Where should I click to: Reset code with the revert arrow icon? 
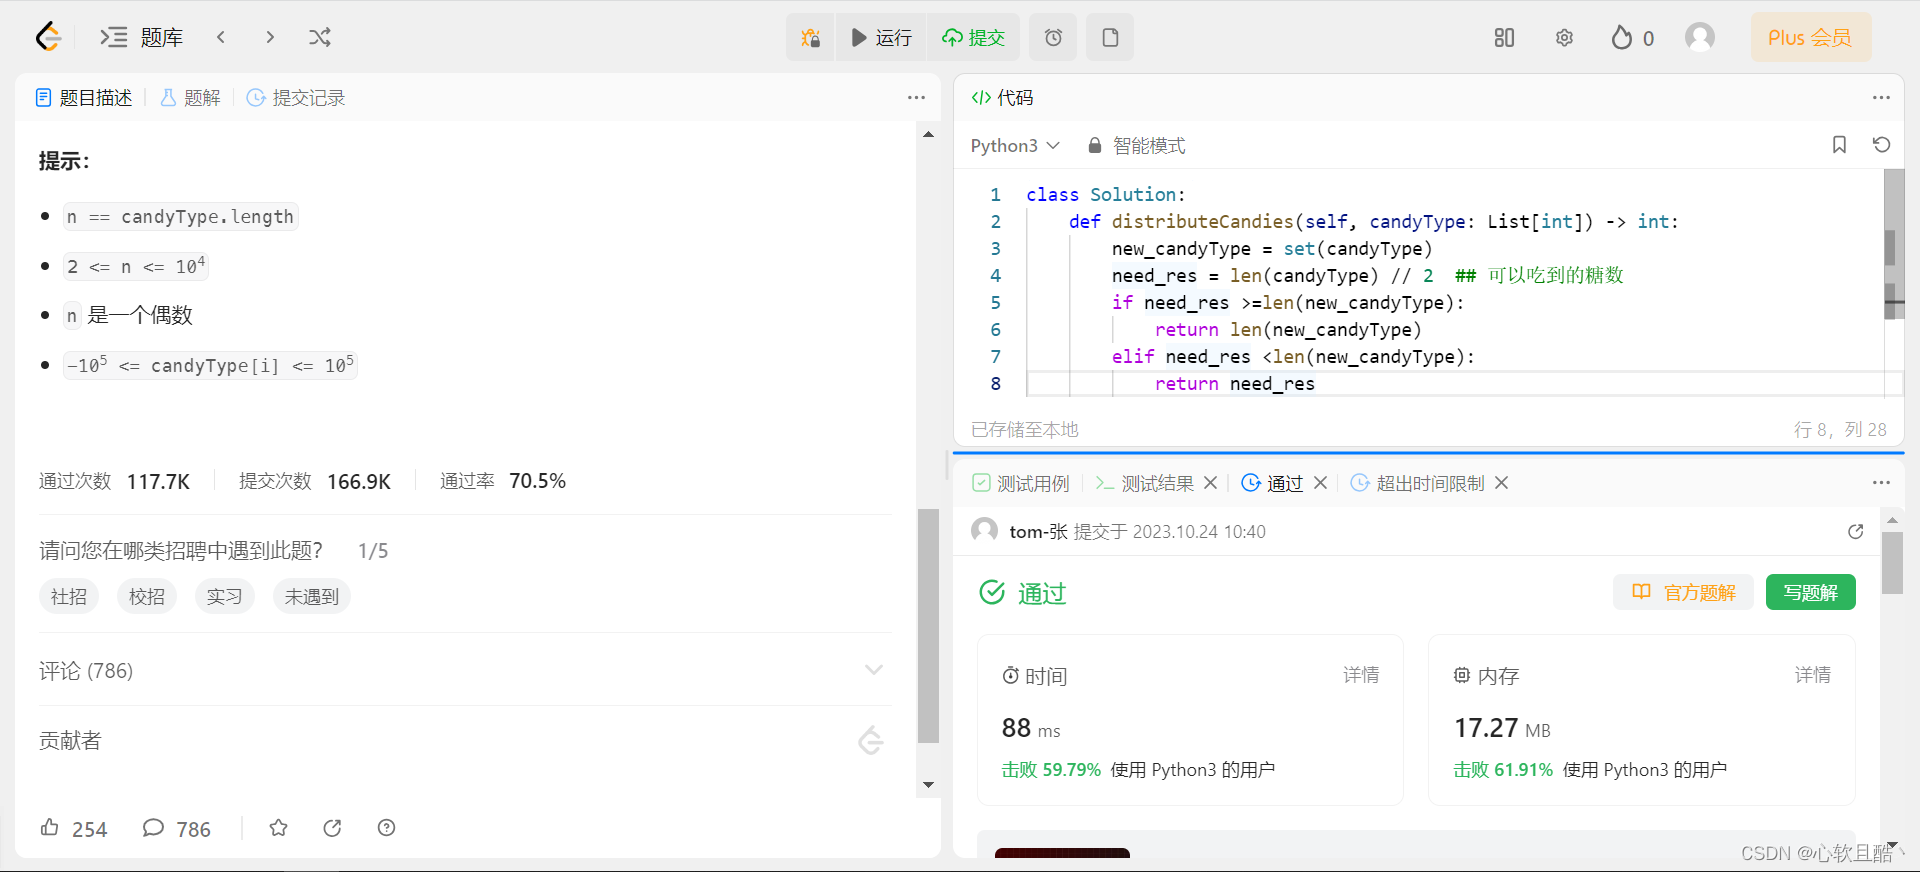tap(1881, 145)
